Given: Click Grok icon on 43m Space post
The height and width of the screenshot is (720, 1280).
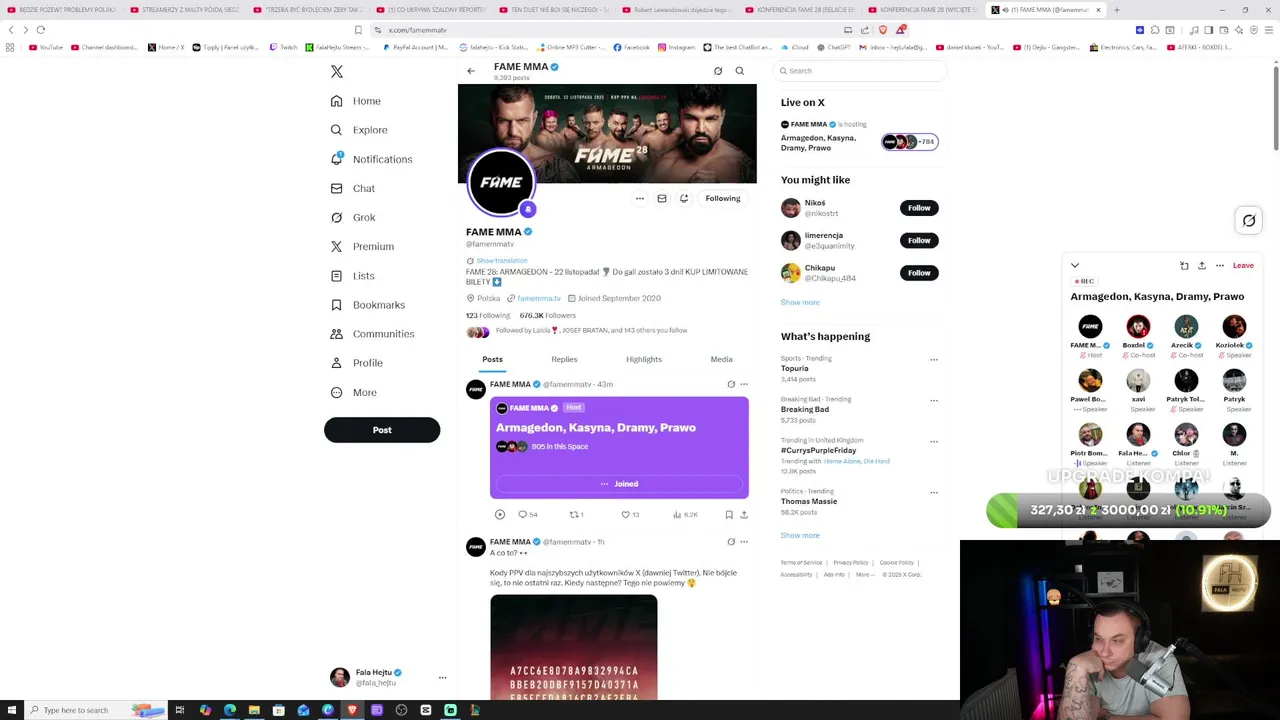Looking at the screenshot, I should (x=731, y=384).
